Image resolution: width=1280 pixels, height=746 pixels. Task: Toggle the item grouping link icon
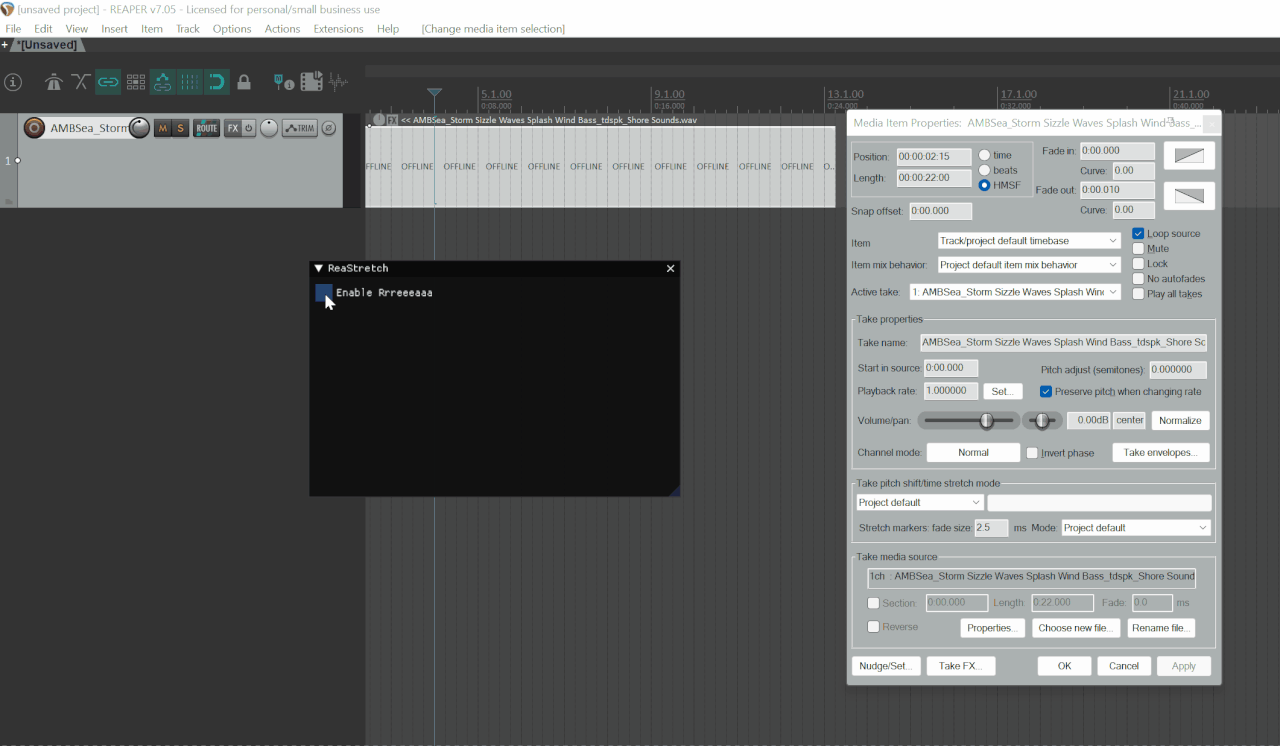(x=108, y=82)
